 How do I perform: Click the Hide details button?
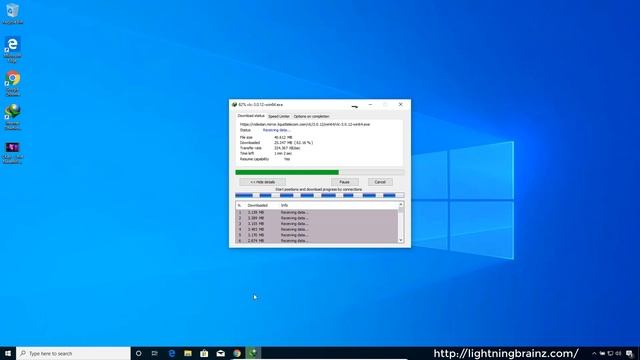[262, 182]
